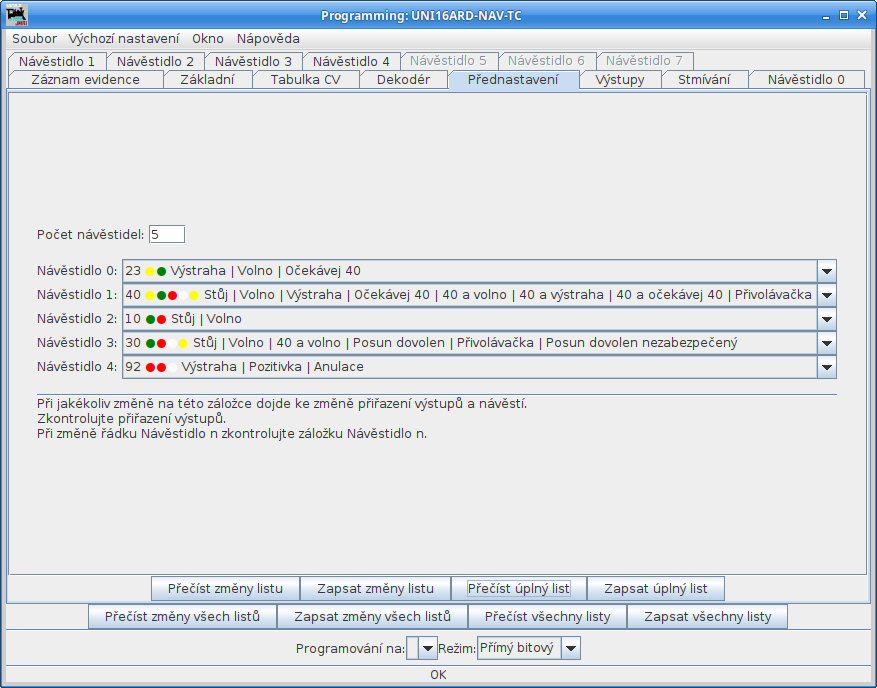Click Přečíst změny všech listů button

pos(183,616)
